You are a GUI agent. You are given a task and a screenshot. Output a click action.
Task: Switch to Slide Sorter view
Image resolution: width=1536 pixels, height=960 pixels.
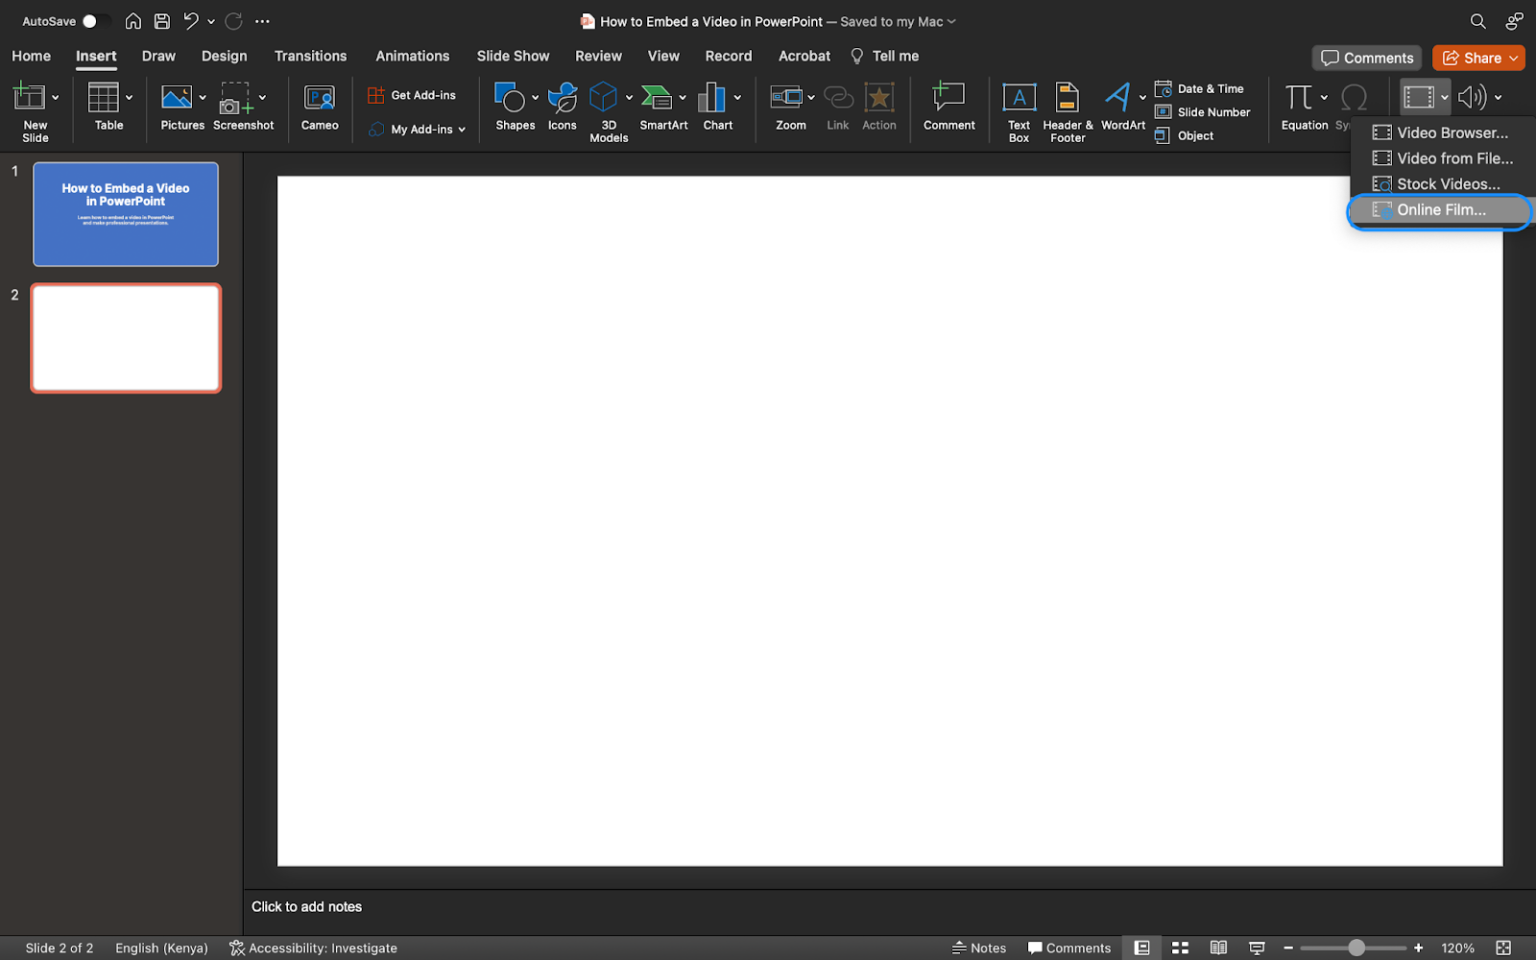point(1180,947)
